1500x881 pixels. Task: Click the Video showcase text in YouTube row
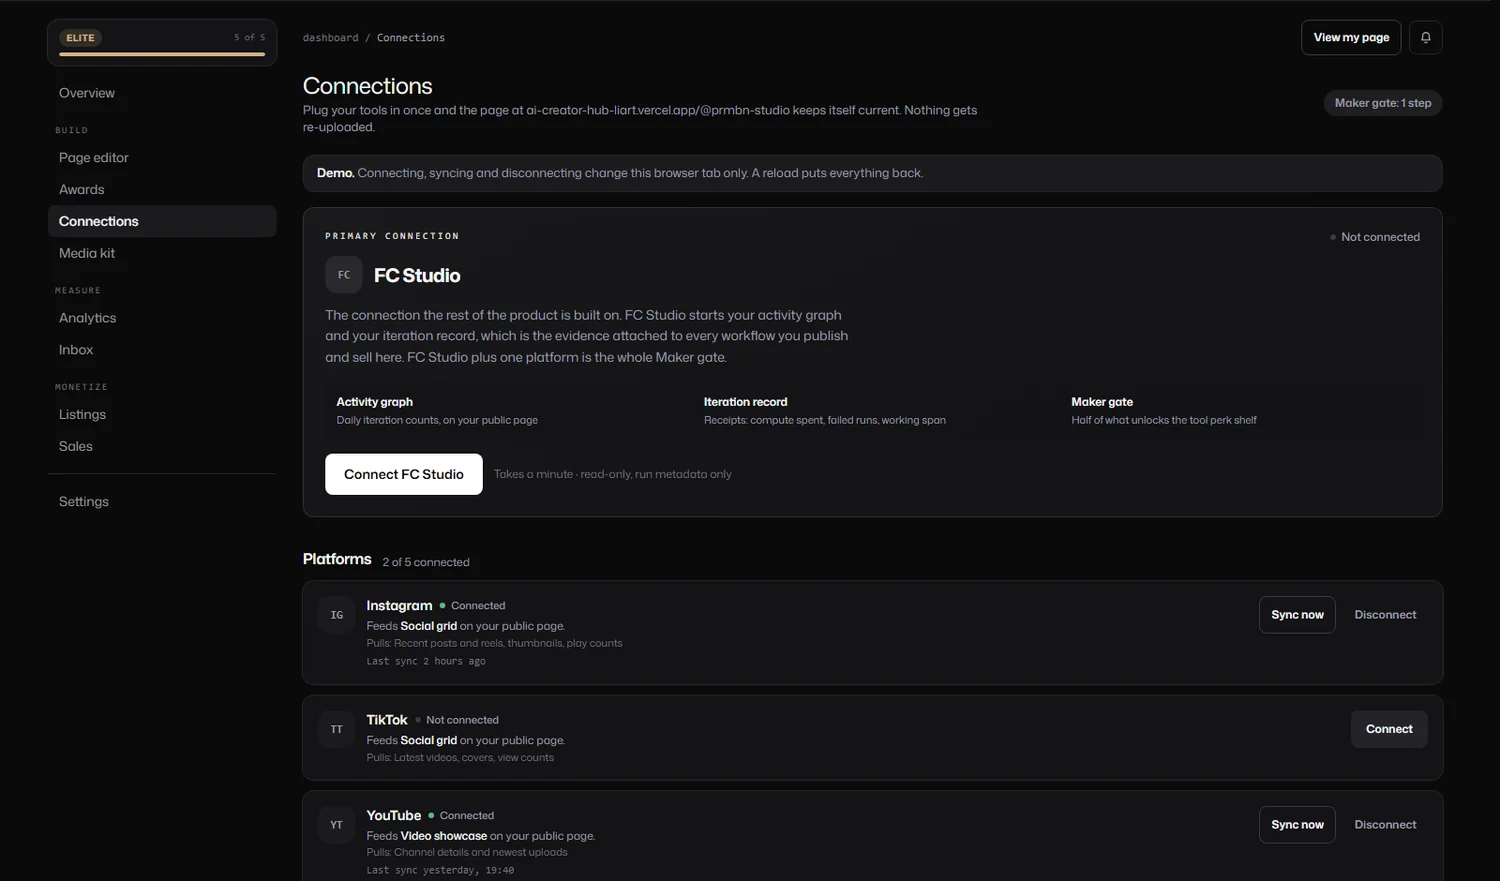444,836
